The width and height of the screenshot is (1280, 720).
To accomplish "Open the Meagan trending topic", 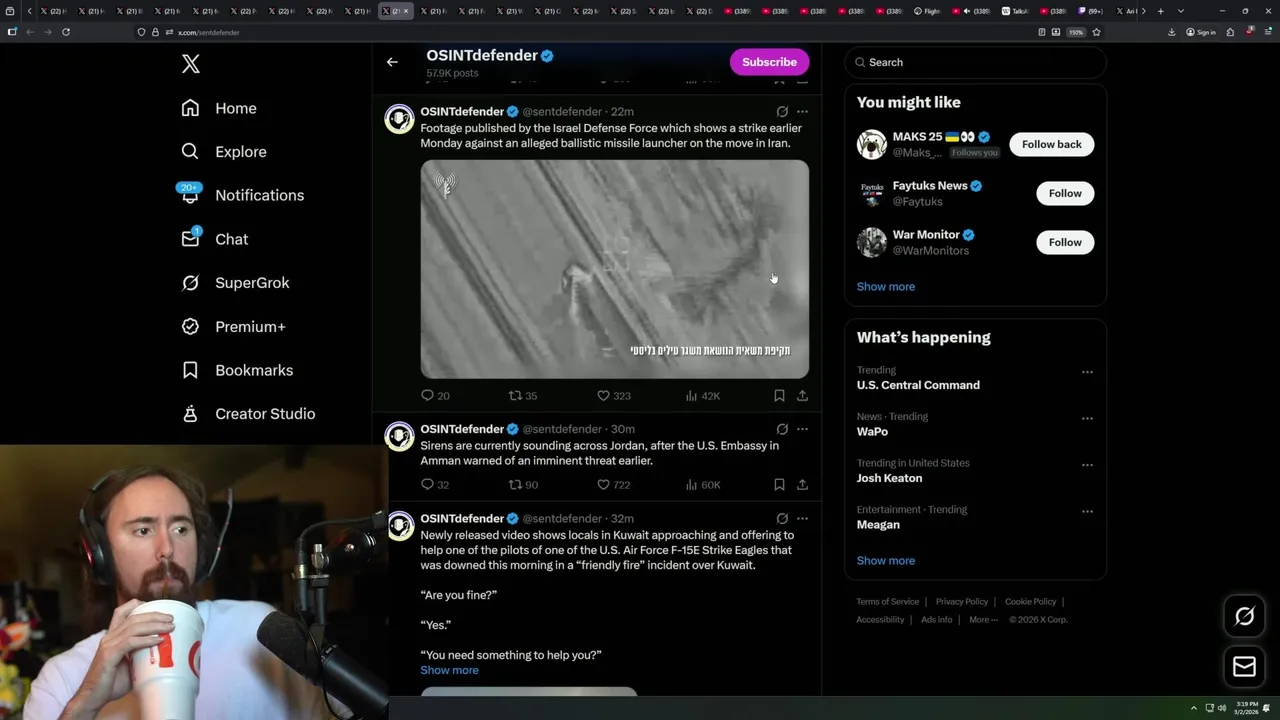I will coord(878,524).
